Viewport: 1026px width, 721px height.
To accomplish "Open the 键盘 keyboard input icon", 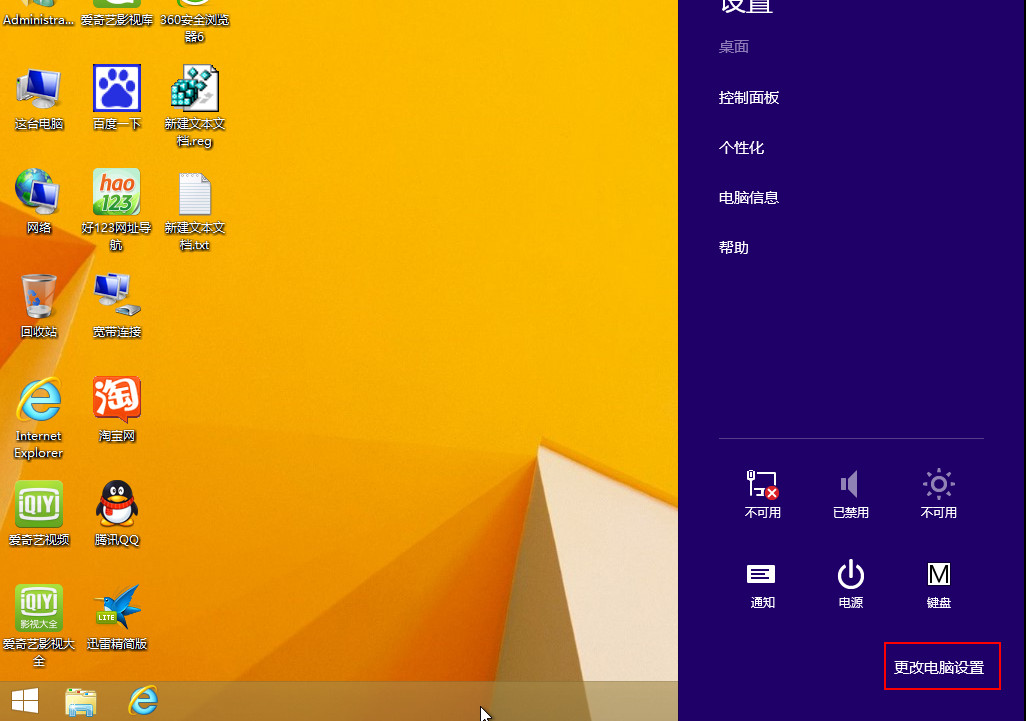I will click(x=938, y=584).
